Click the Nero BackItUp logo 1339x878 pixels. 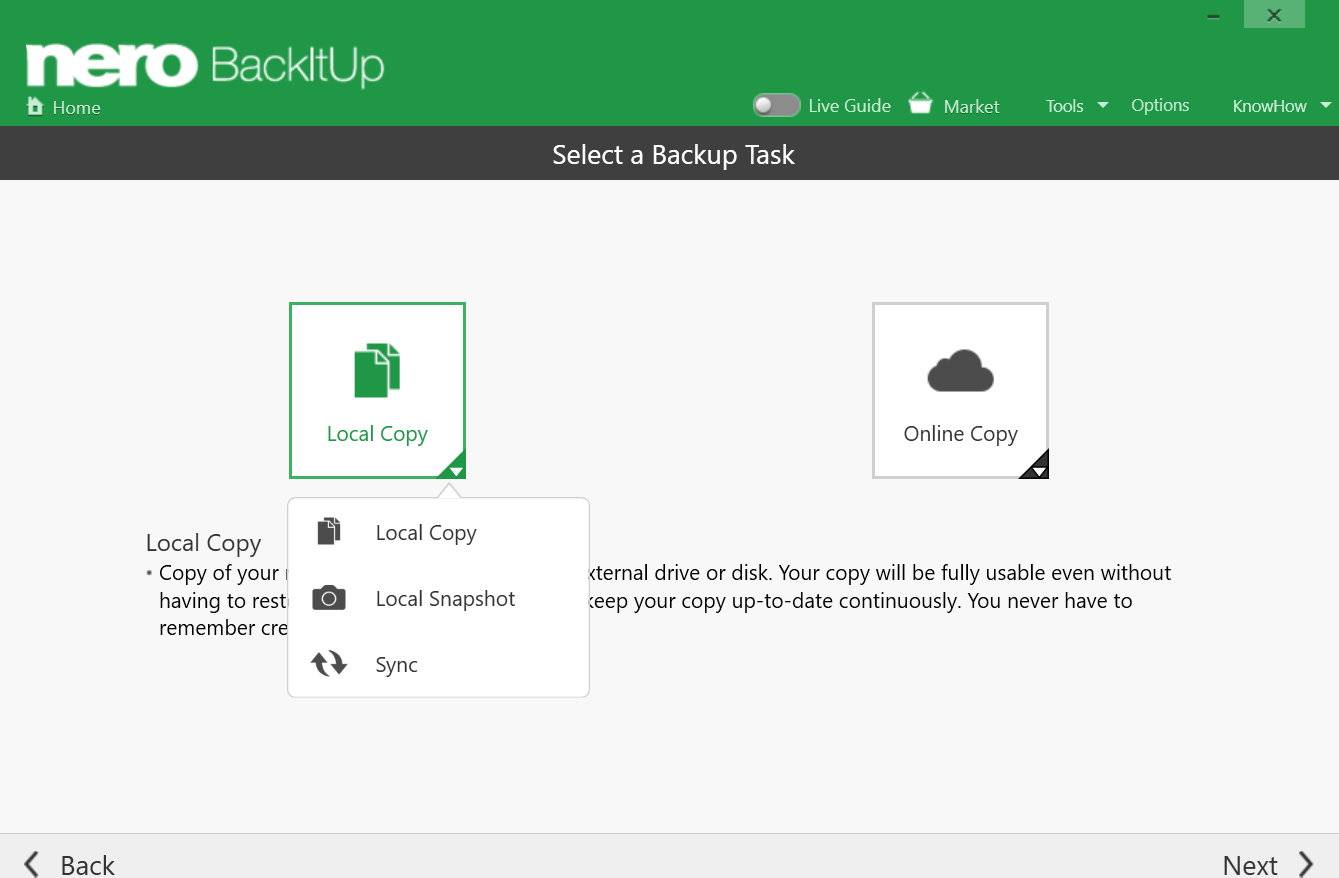pyautogui.click(x=205, y=65)
